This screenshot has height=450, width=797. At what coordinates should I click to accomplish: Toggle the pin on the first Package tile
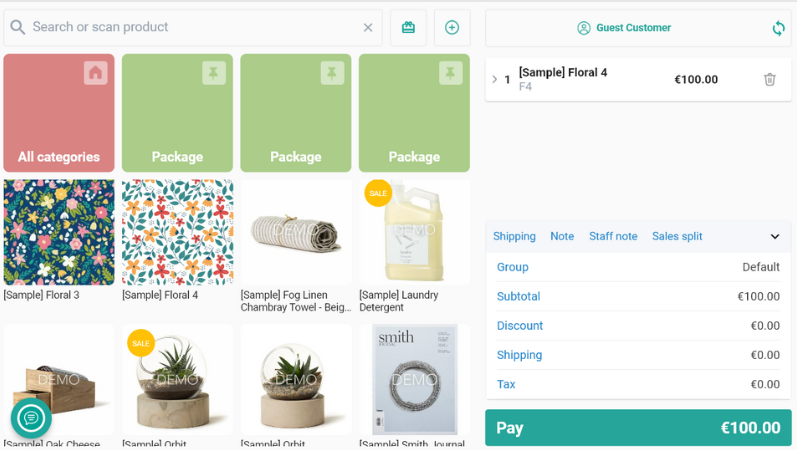click(x=214, y=73)
